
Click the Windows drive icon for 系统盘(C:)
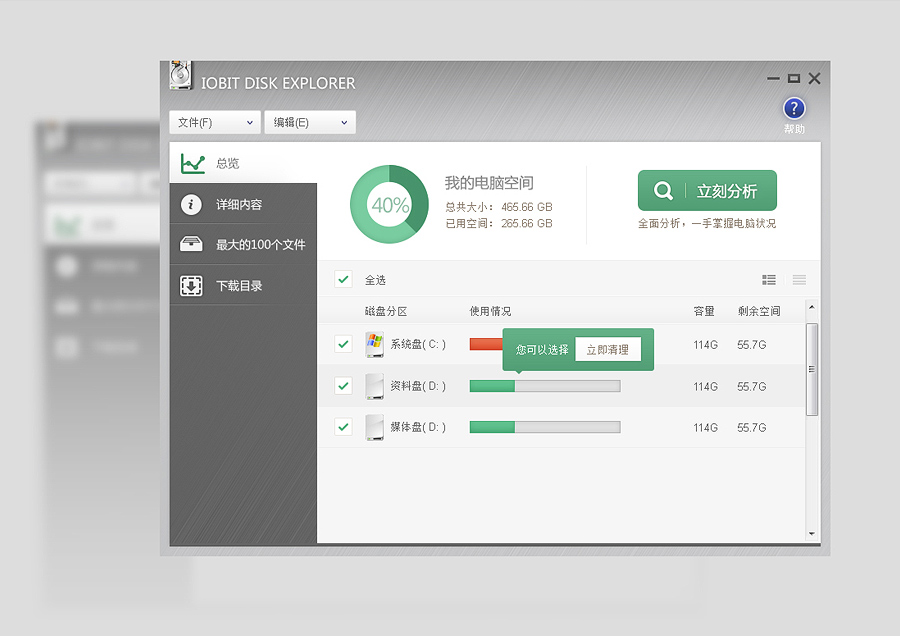(374, 344)
